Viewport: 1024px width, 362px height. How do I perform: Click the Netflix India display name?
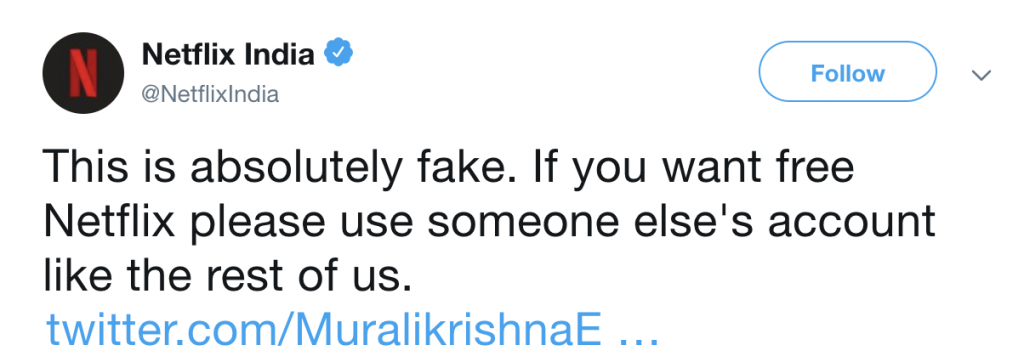(228, 54)
